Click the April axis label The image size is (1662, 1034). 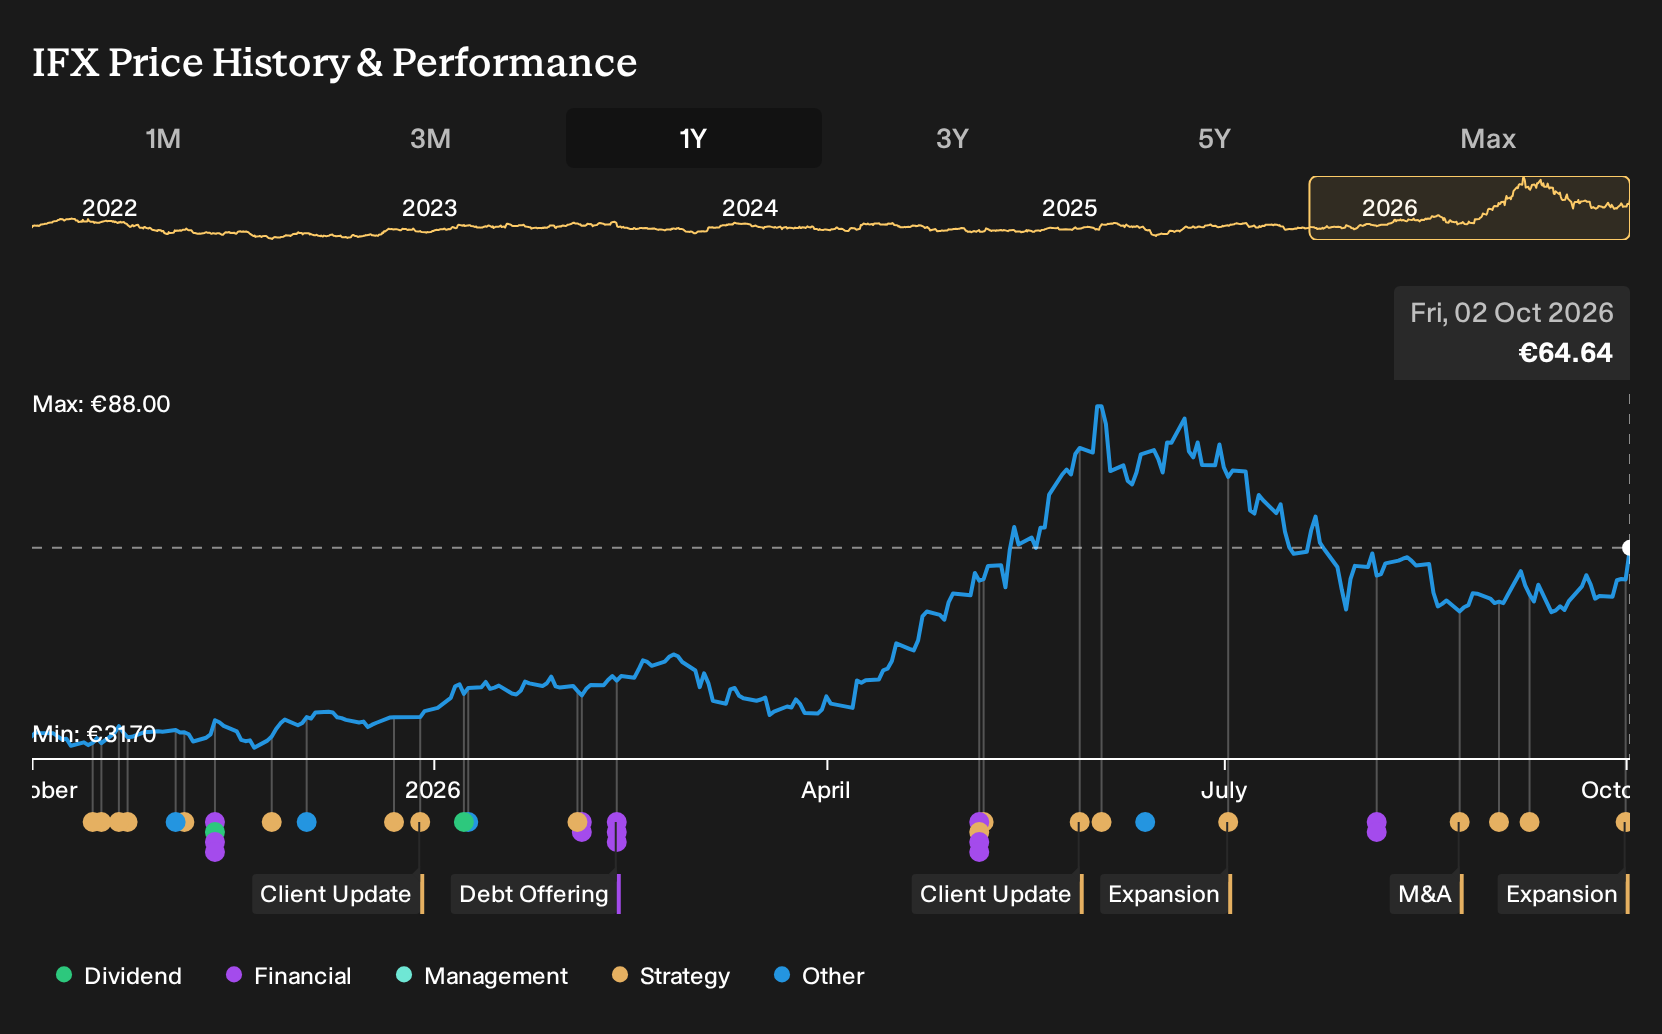[826, 790]
